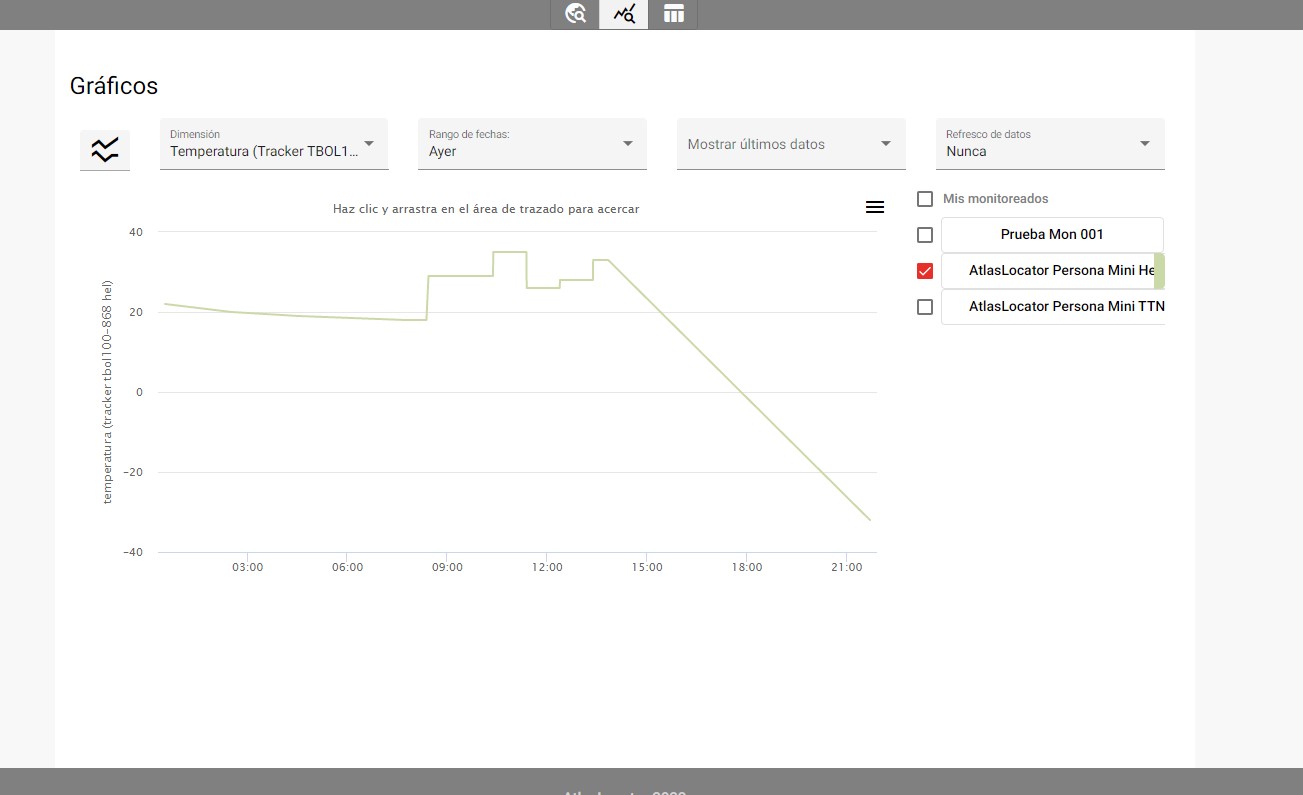Click the −40 y-axis label
The width and height of the screenshot is (1303, 795).
(x=133, y=552)
